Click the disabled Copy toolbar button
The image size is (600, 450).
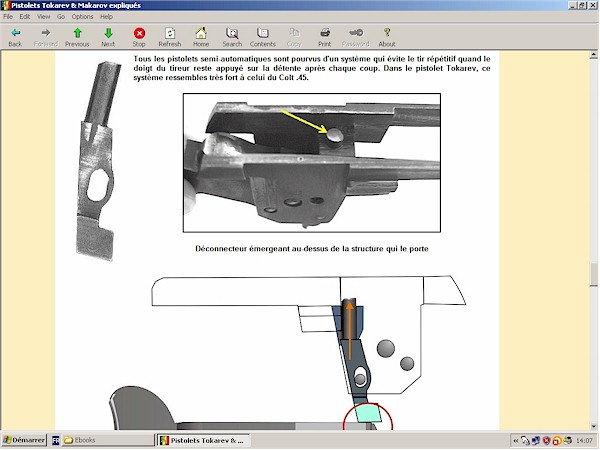(x=294, y=37)
